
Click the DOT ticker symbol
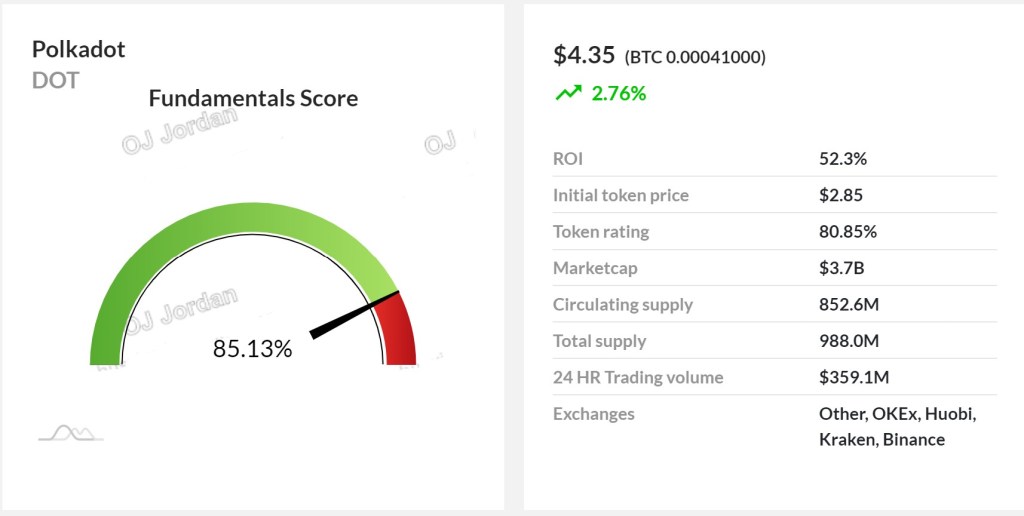click(55, 80)
